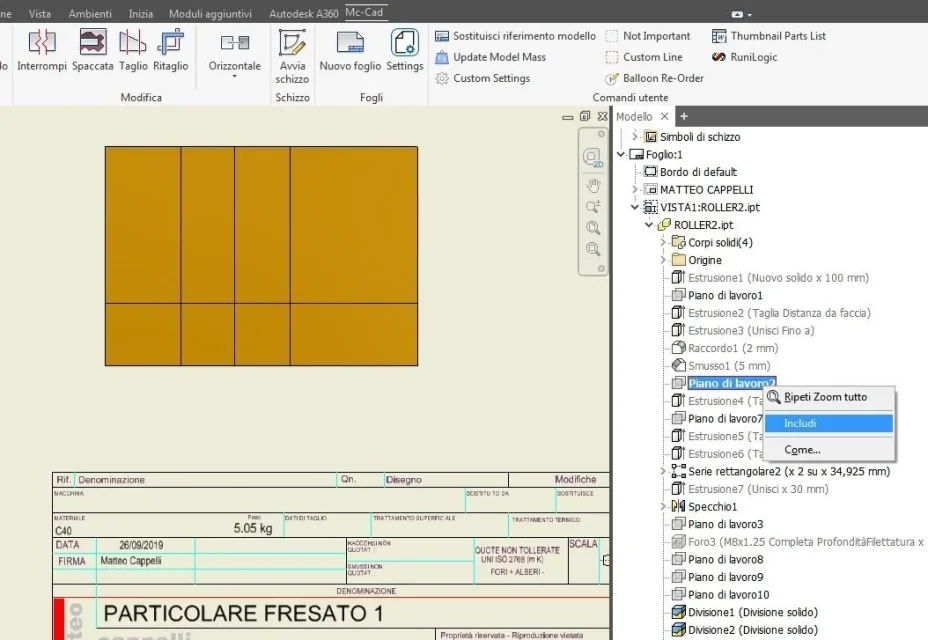Select Piano di lavoro8
928x640 pixels.
tap(717, 559)
